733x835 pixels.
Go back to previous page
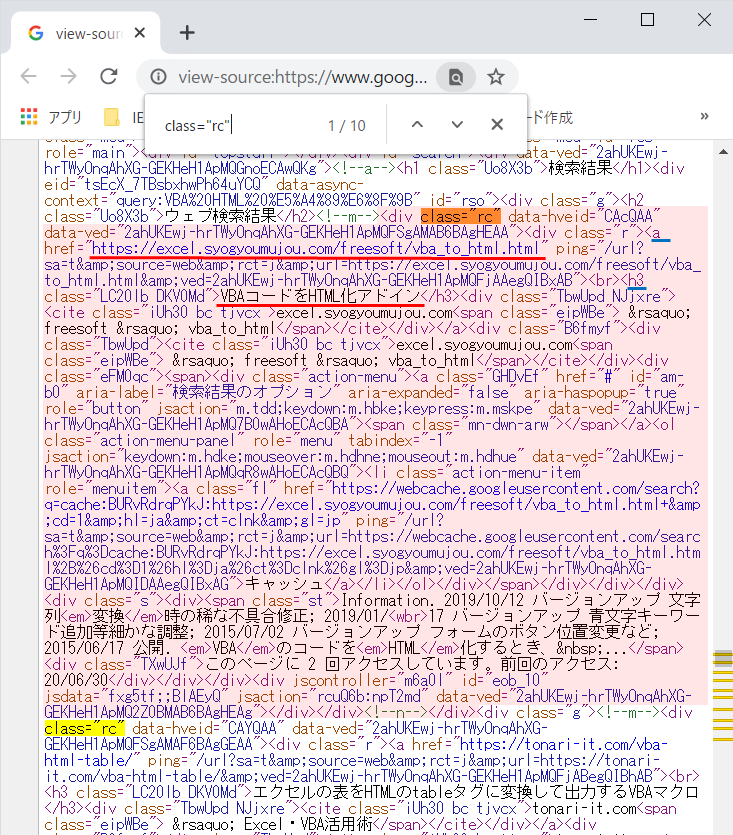pos(29,77)
